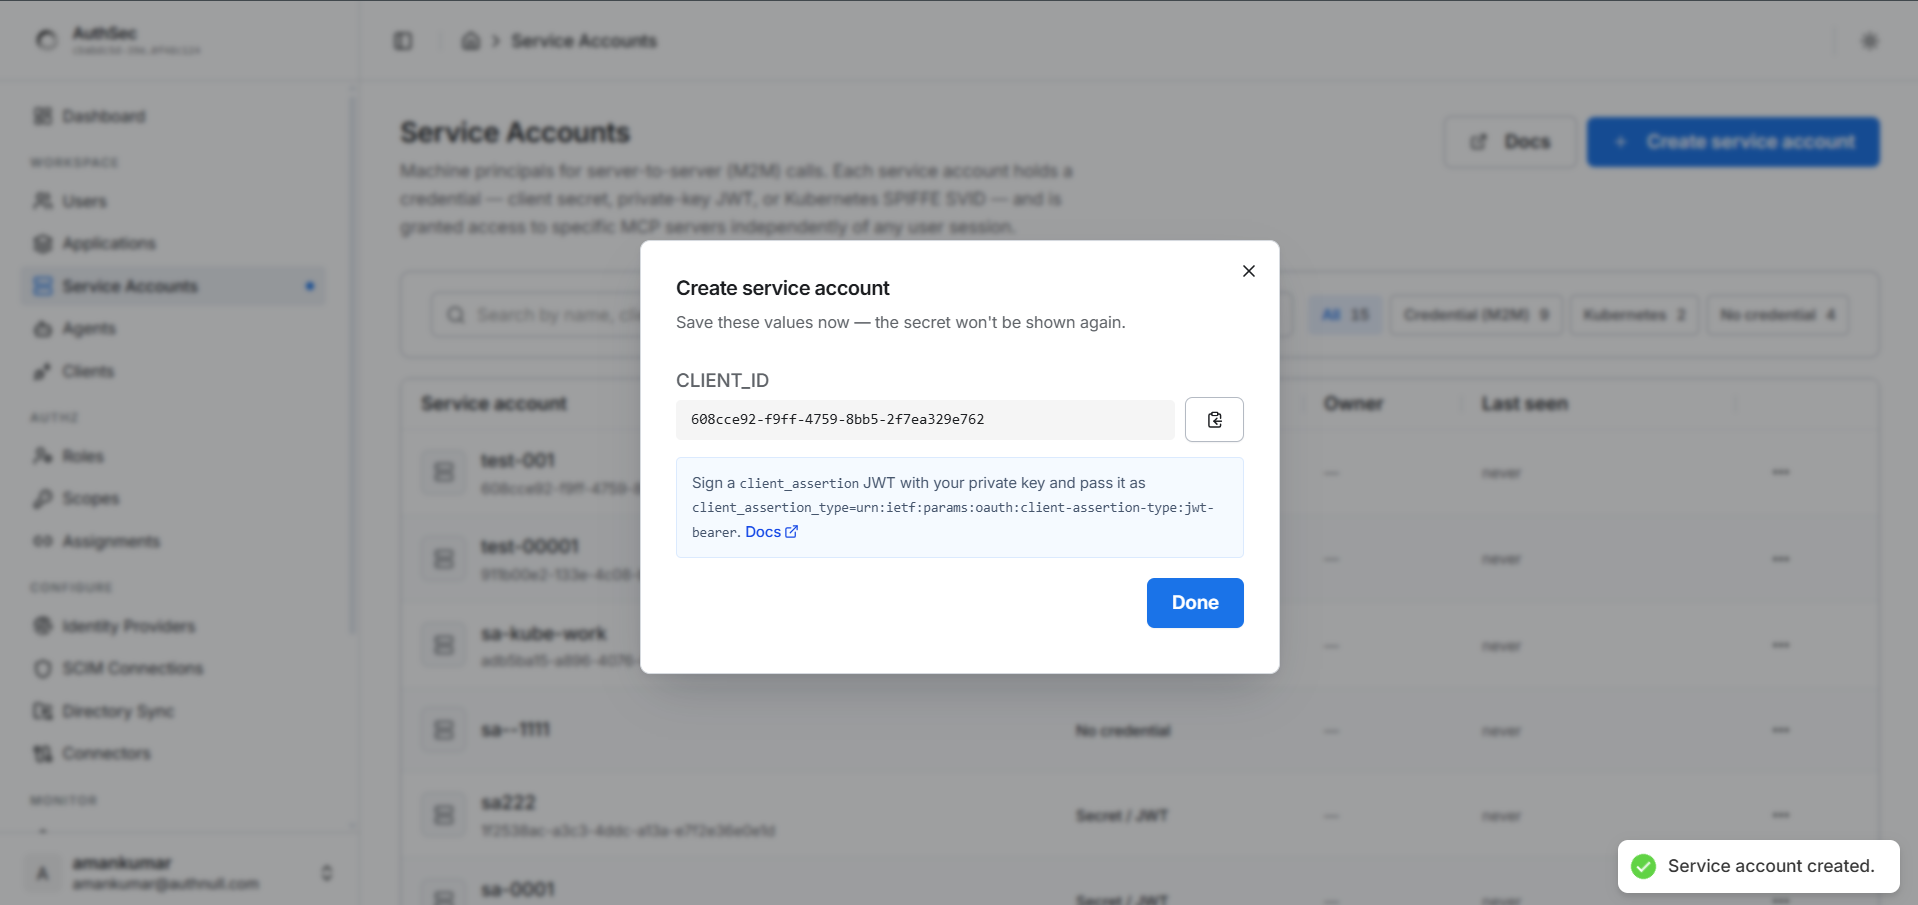
Task: Copy the CLIENT_ID value to clipboard
Action: 1214,420
